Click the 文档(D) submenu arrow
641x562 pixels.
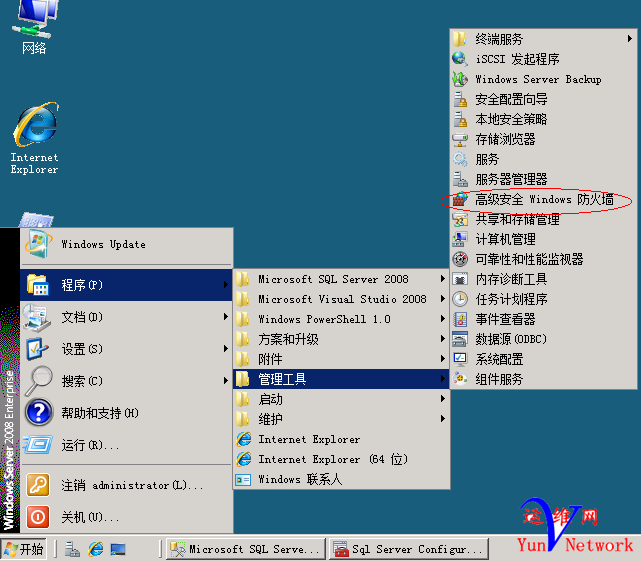226,317
